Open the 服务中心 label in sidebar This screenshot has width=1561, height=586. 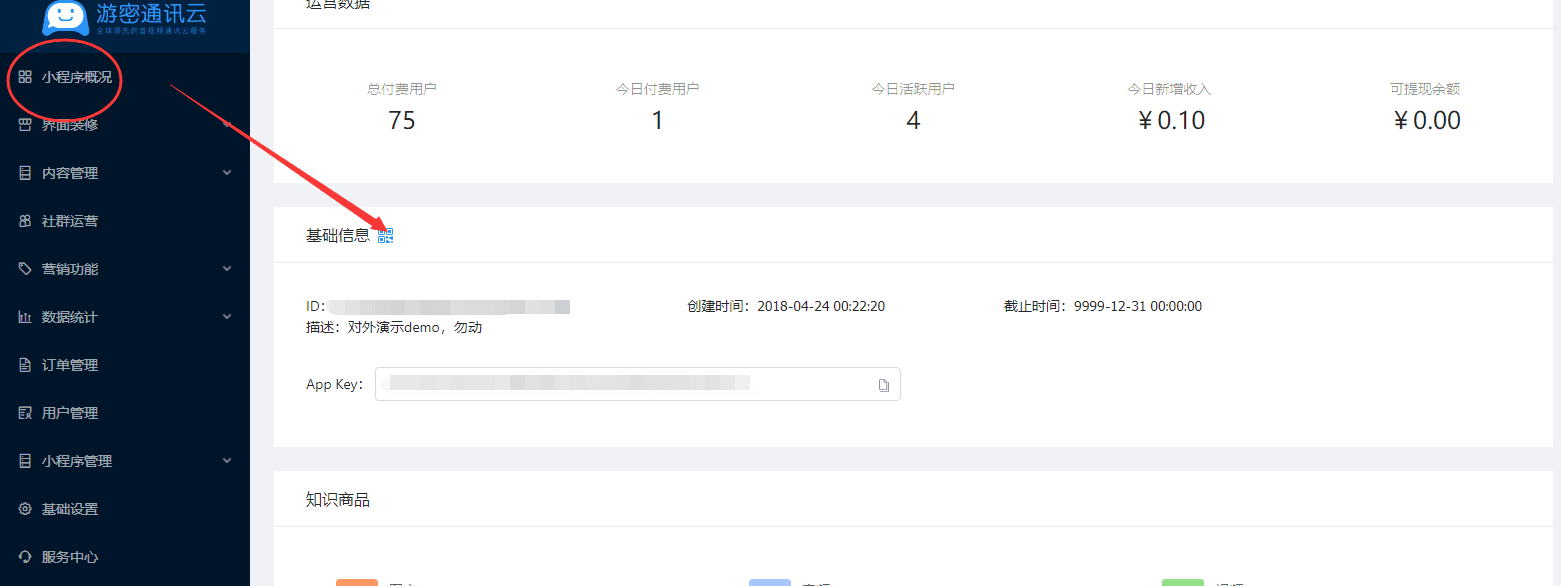point(70,557)
